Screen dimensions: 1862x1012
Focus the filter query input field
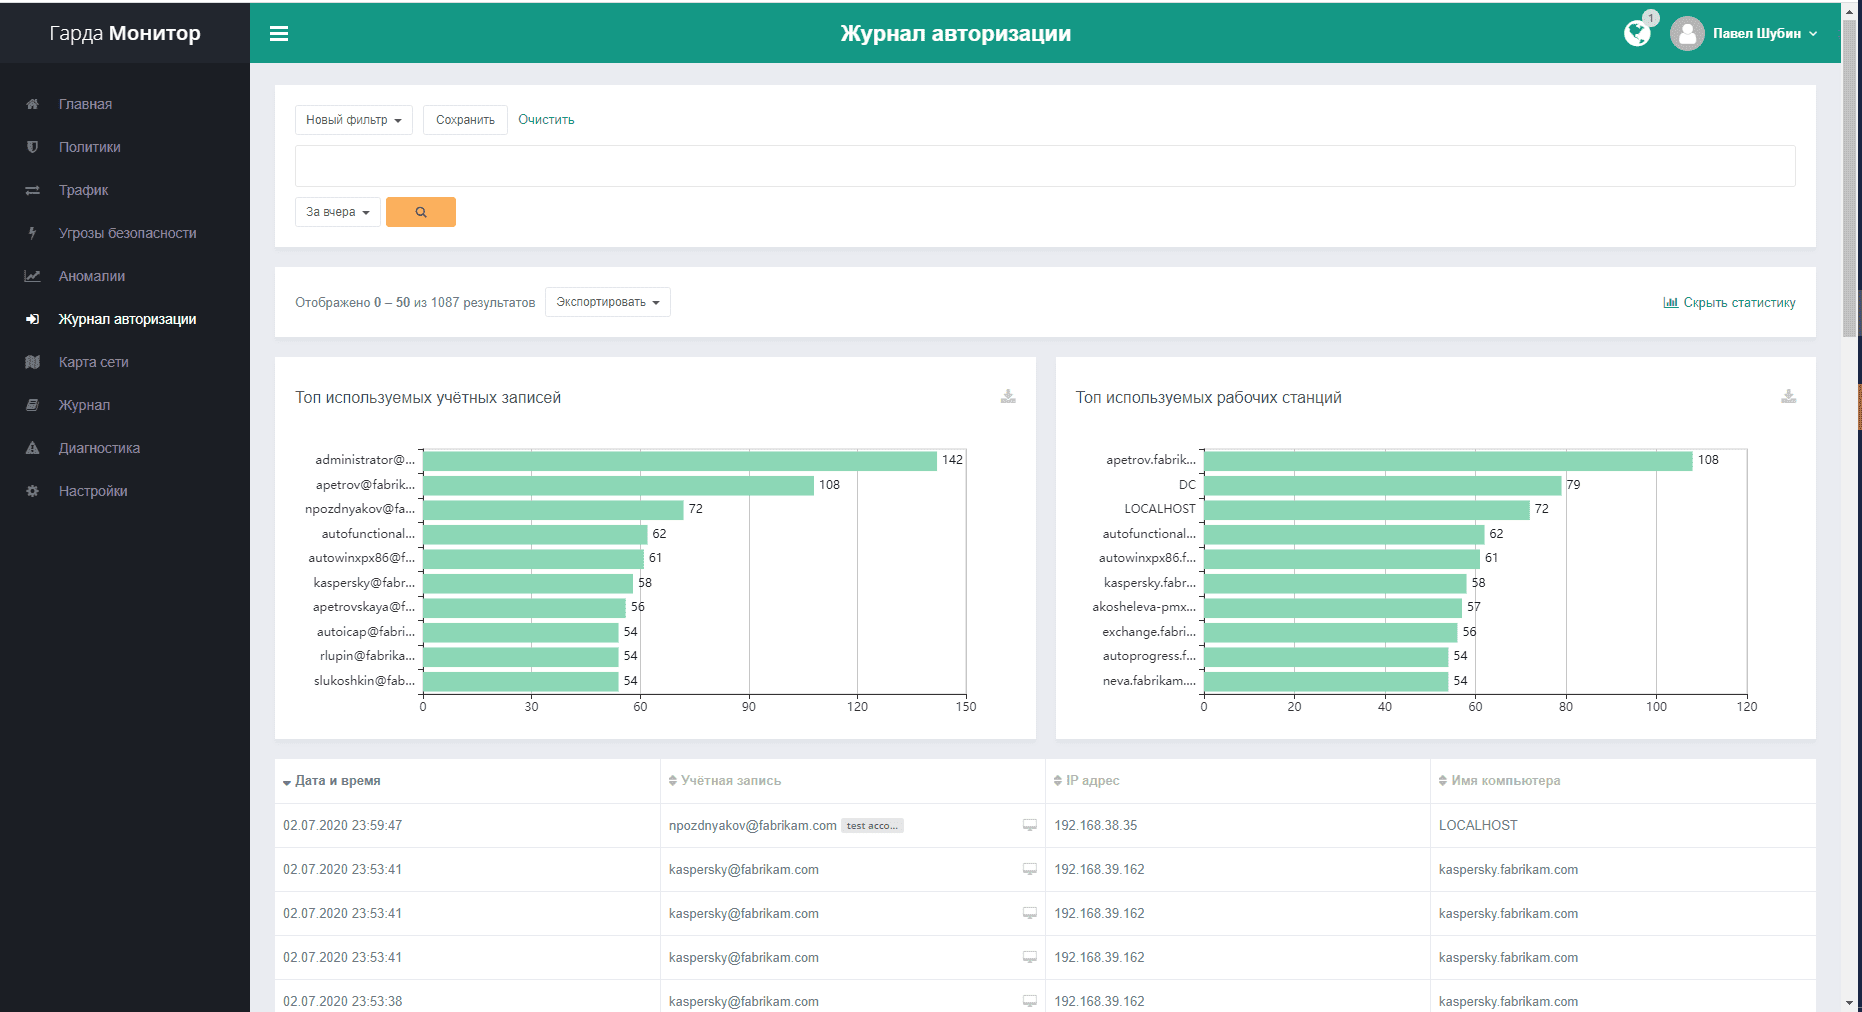point(1044,166)
